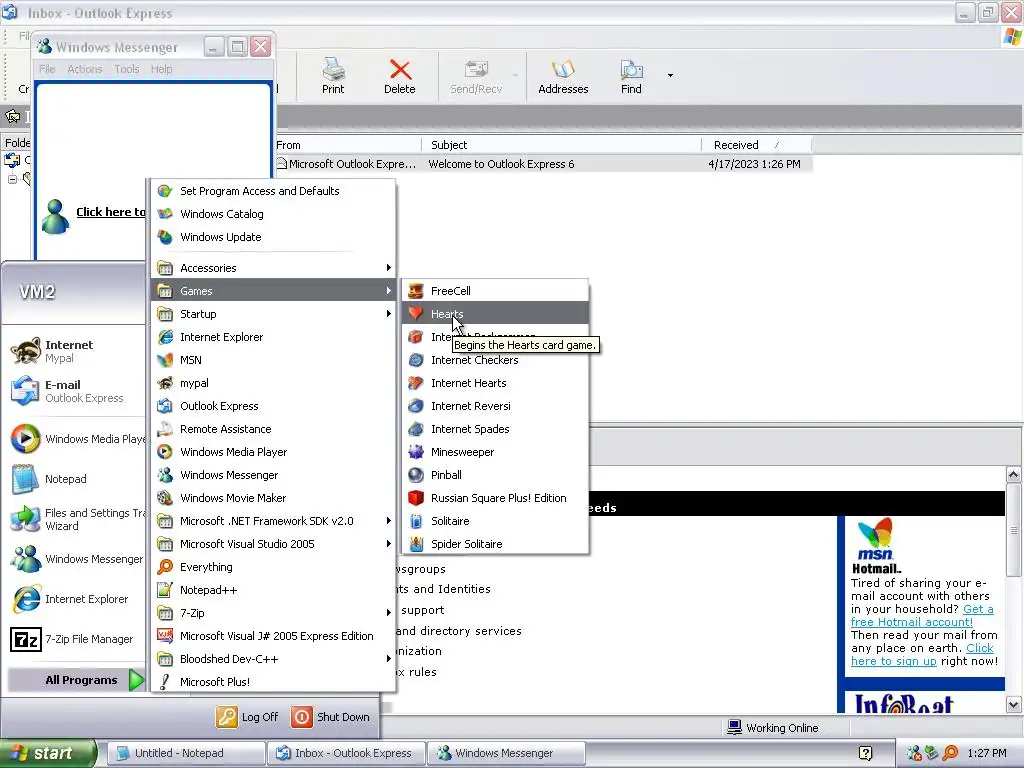
Task: Open pinned Internet Mypal in Start menu
Action: click(75, 351)
